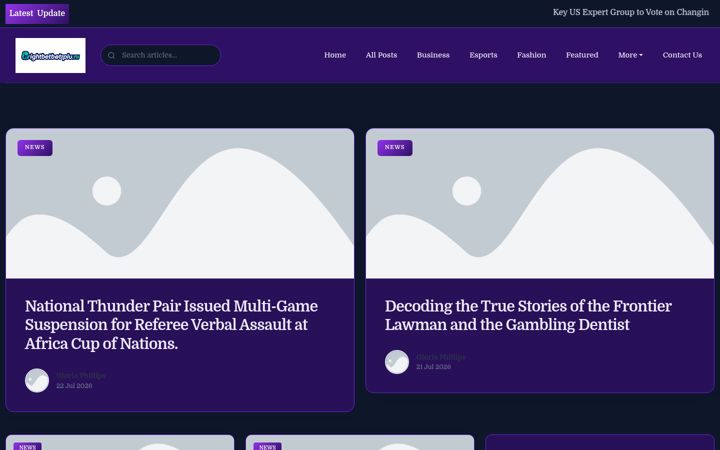
Task: Click author avatar on National Thunder Pair card
Action: click(37, 381)
